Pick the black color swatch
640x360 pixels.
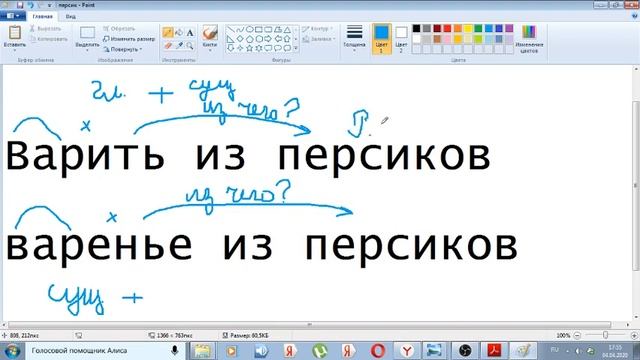[x=416, y=28]
